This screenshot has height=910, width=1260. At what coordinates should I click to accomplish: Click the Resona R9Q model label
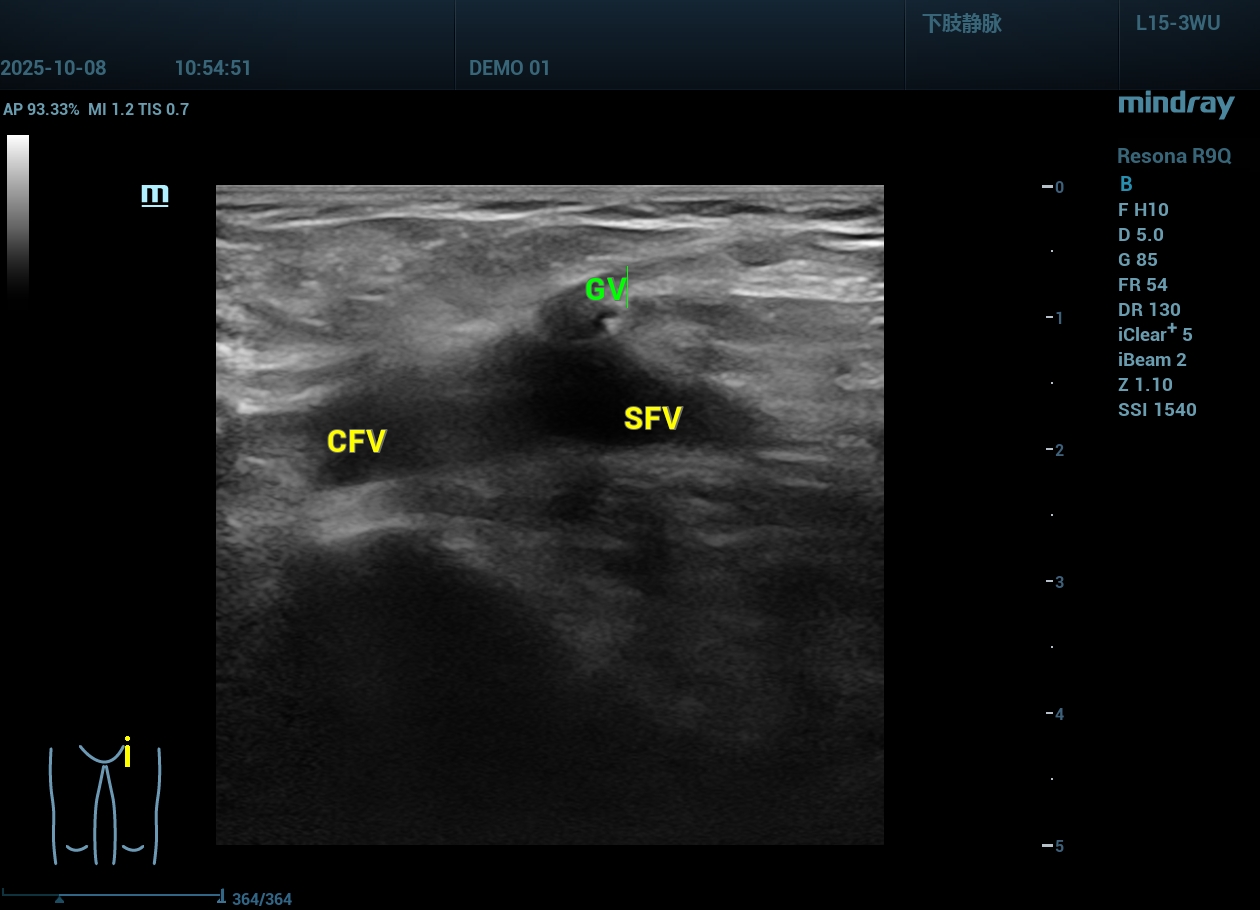pos(1174,156)
